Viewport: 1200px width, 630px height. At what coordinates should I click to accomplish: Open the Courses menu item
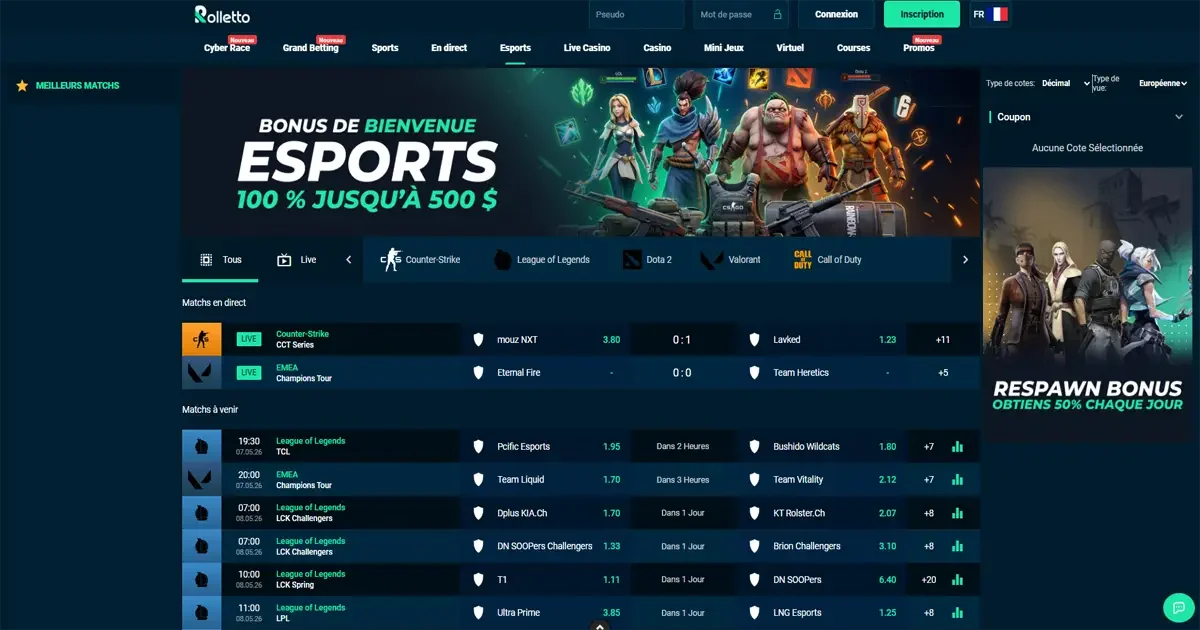pos(853,48)
